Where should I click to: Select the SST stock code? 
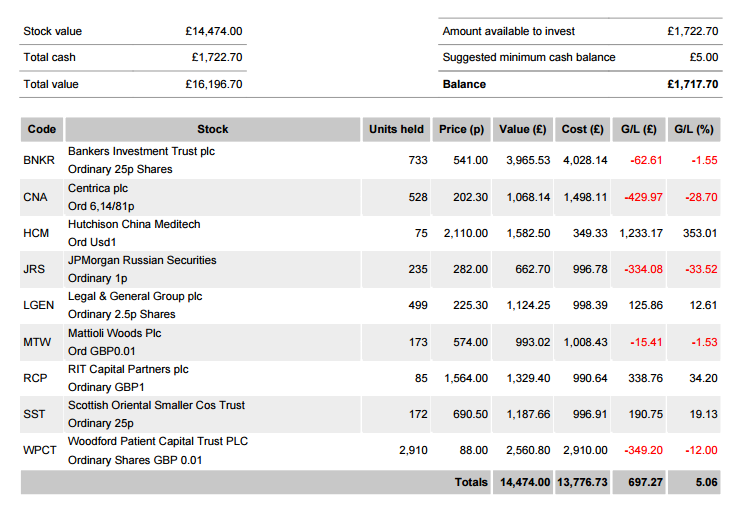pos(34,414)
